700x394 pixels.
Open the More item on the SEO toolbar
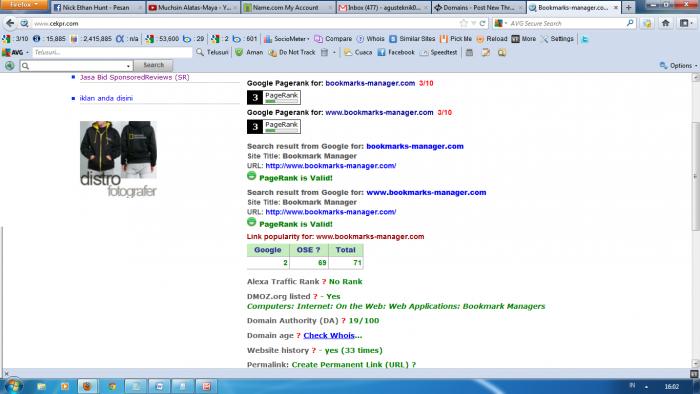point(524,39)
